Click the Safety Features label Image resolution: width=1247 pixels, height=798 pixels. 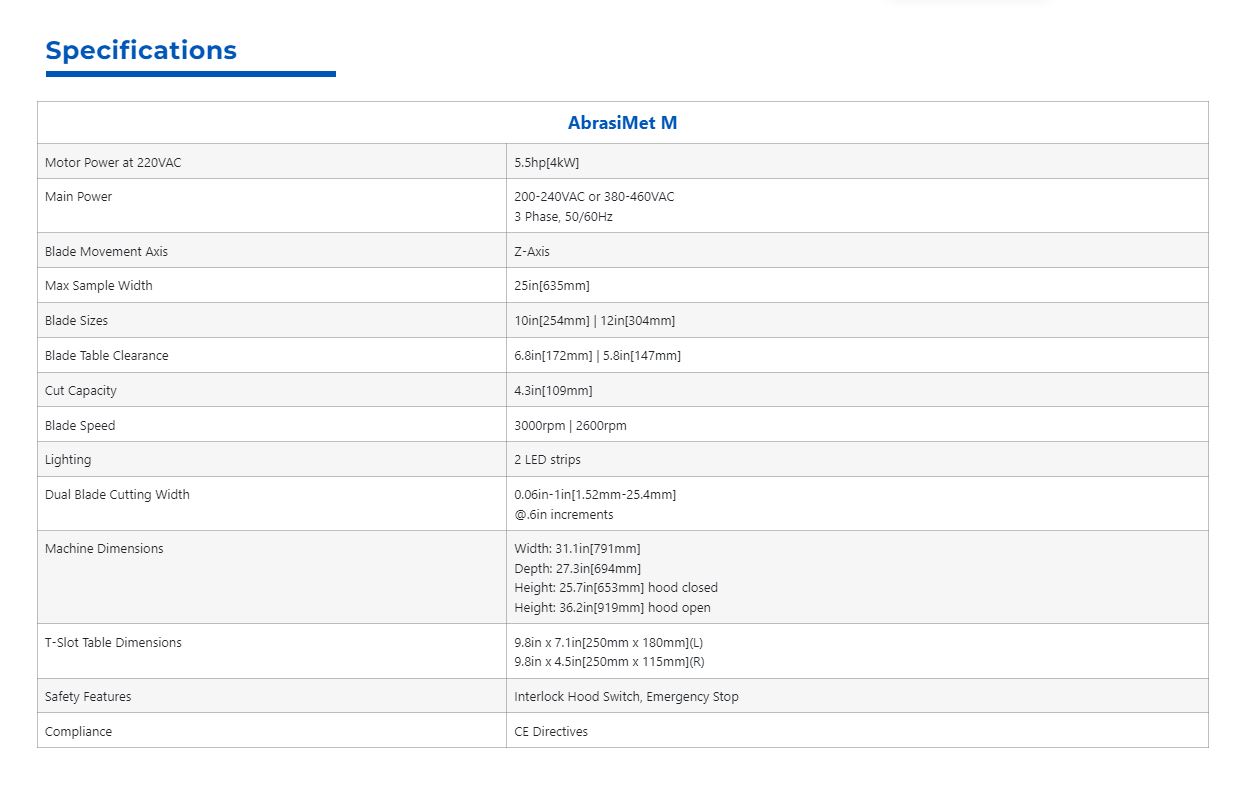pyautogui.click(x=88, y=696)
